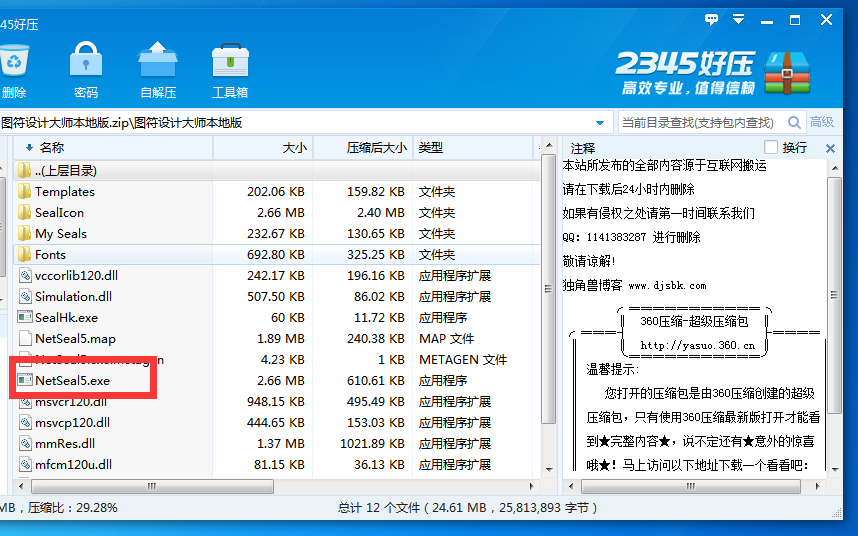Click the 610.61 KB compressed size cell
Viewport: 858px width, 536px height.
[x=375, y=380]
